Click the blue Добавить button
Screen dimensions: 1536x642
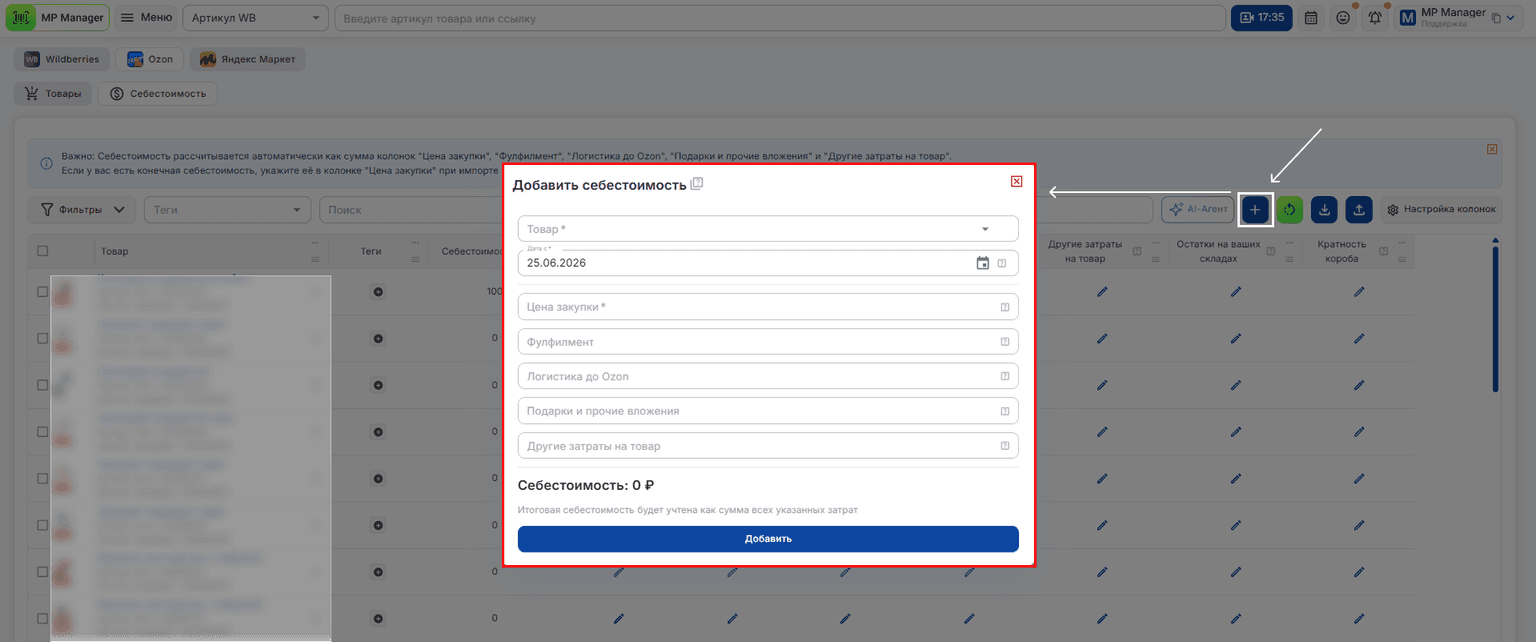coord(768,539)
